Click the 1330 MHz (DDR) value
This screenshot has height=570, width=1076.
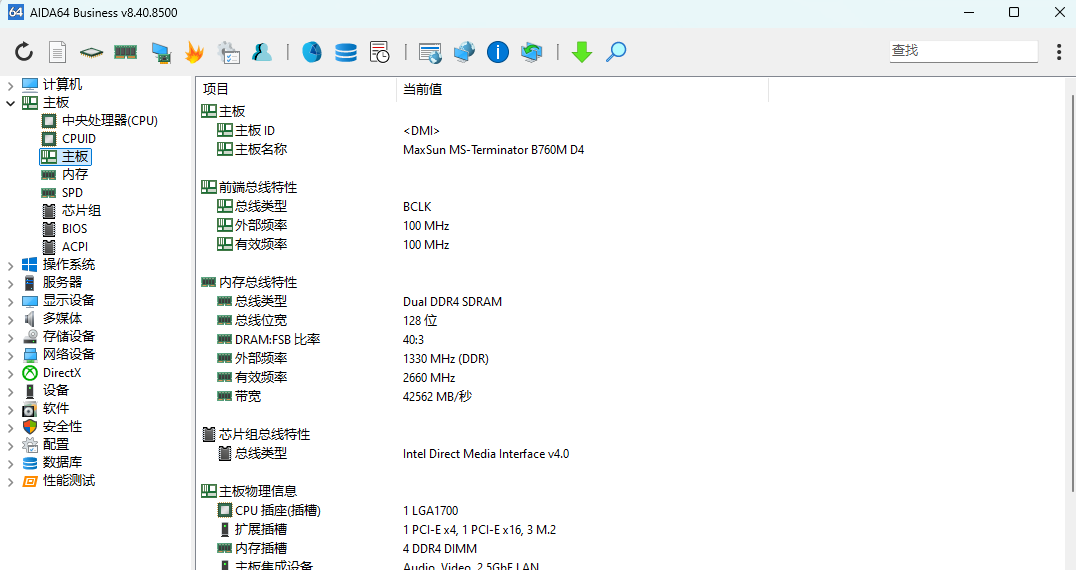(x=445, y=359)
